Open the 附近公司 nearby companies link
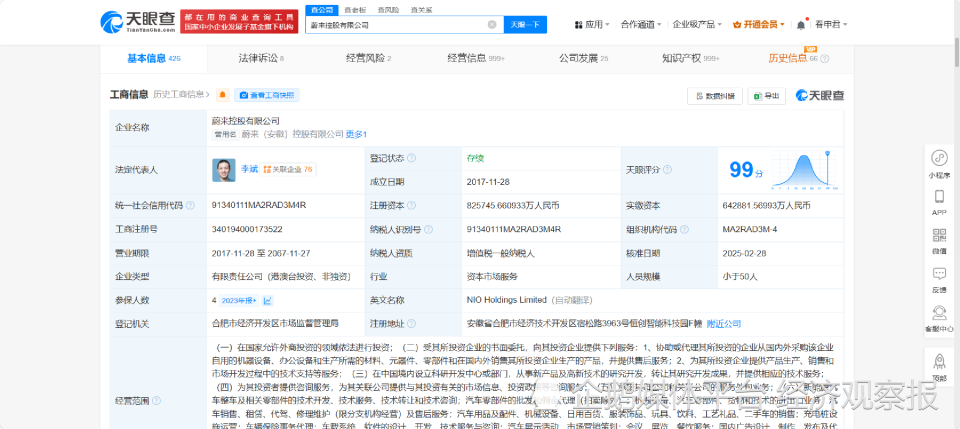Screen dimensions: 960x429 point(724,323)
